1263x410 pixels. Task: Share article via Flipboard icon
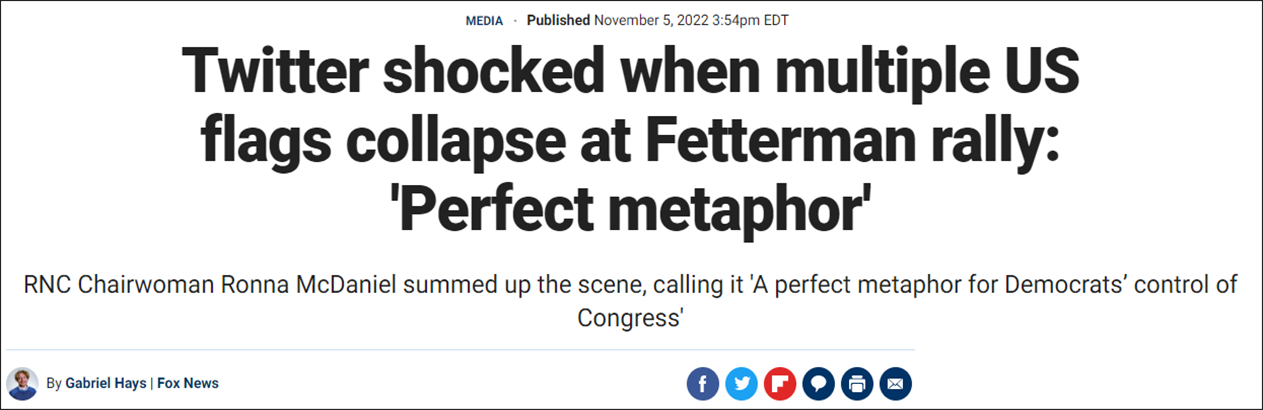779,384
